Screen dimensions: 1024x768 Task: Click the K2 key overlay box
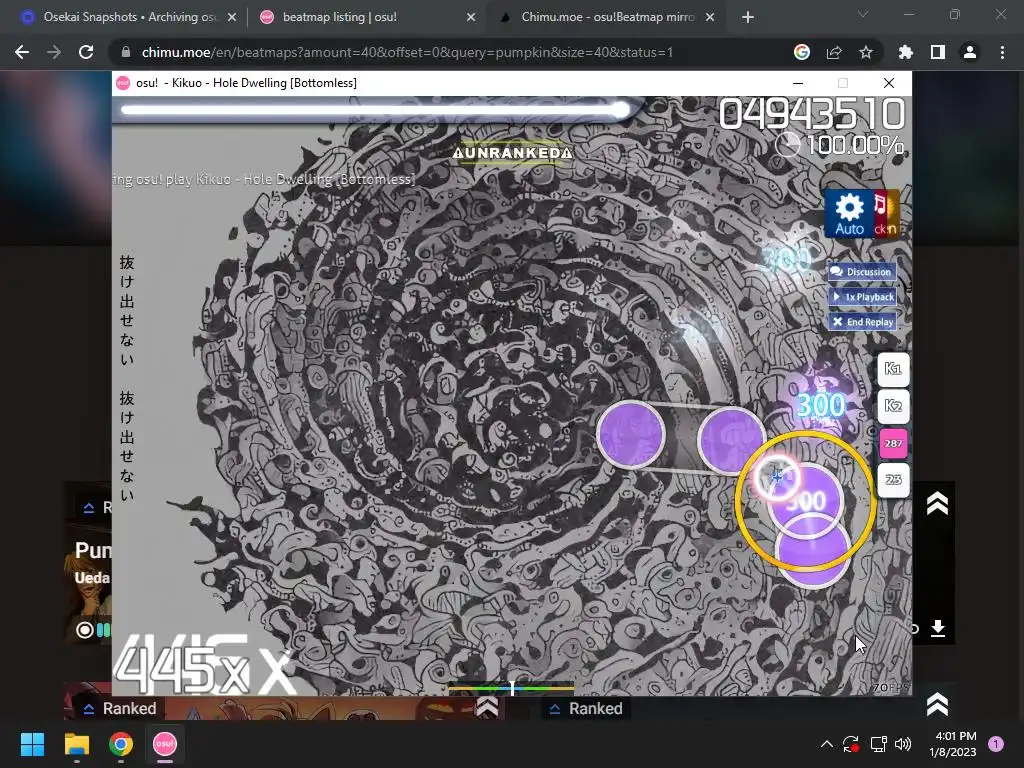(893, 406)
